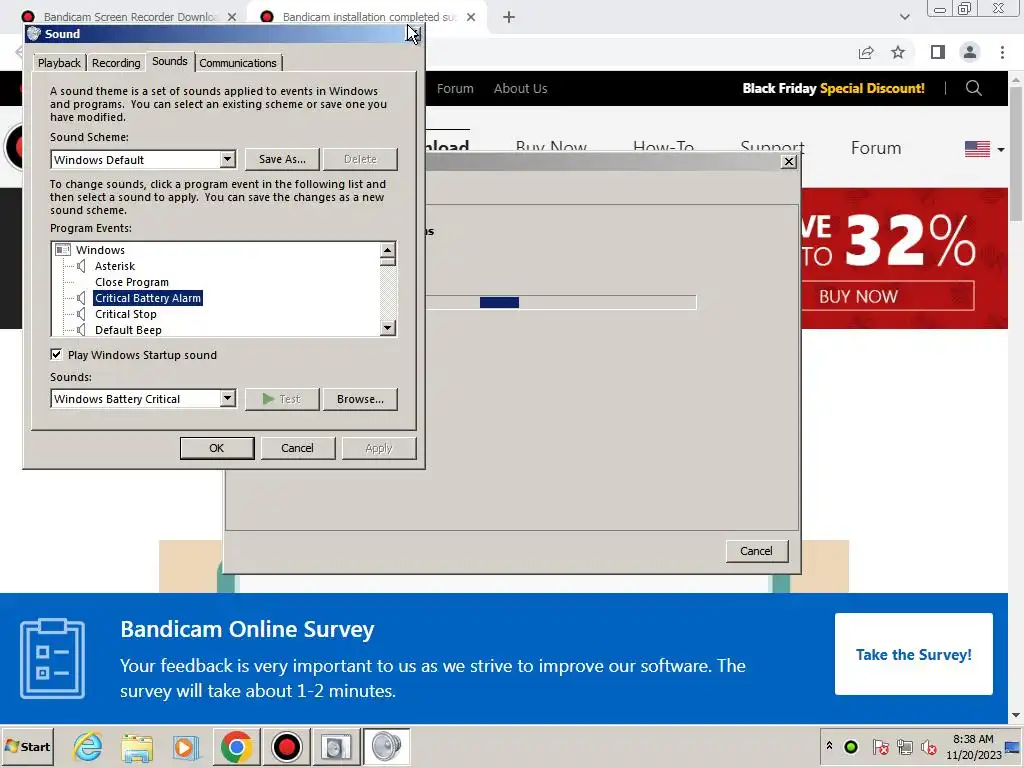Open the clock showing 8:38 AM
The height and width of the screenshot is (768, 1024).
click(973, 746)
